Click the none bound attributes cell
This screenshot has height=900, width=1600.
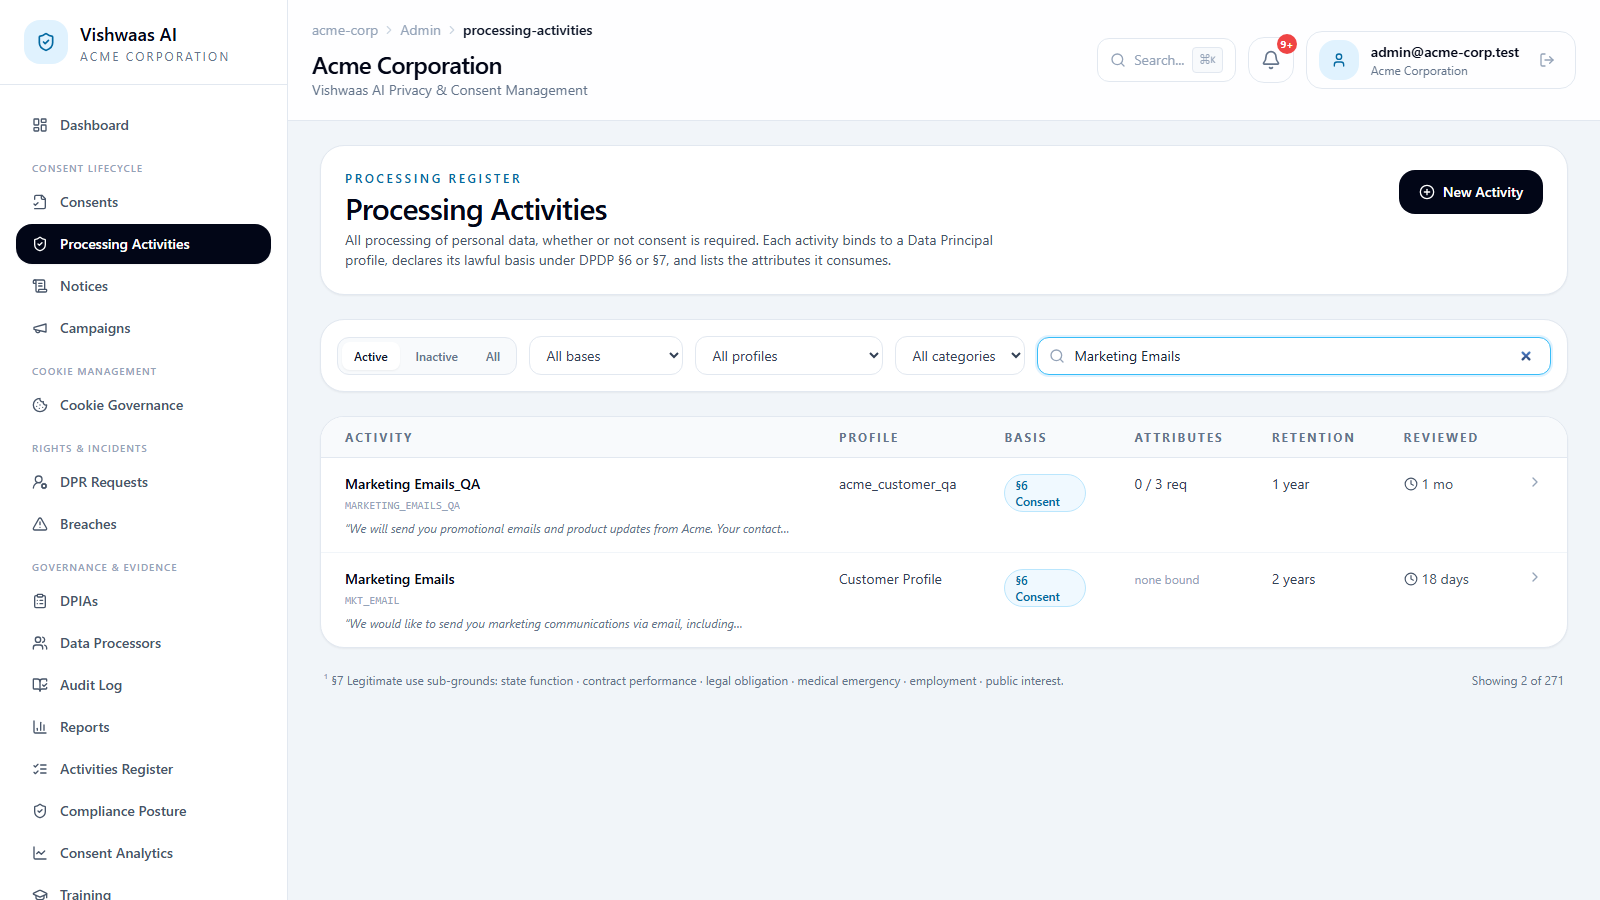1167,580
